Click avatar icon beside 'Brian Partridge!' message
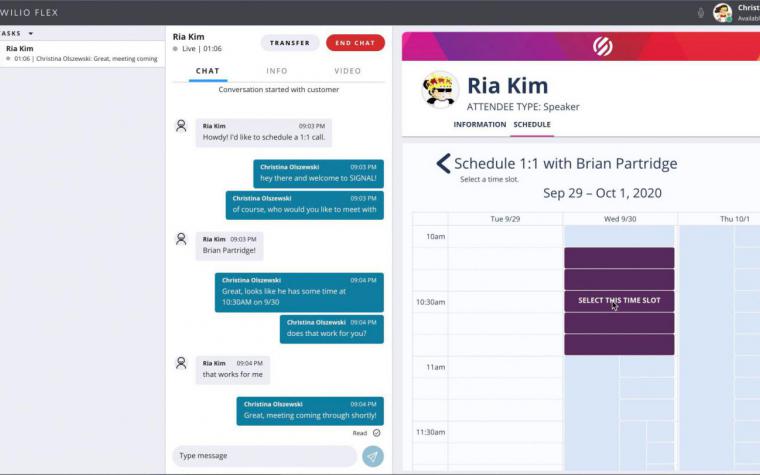Viewport: 760px width, 475px height. coord(181,239)
